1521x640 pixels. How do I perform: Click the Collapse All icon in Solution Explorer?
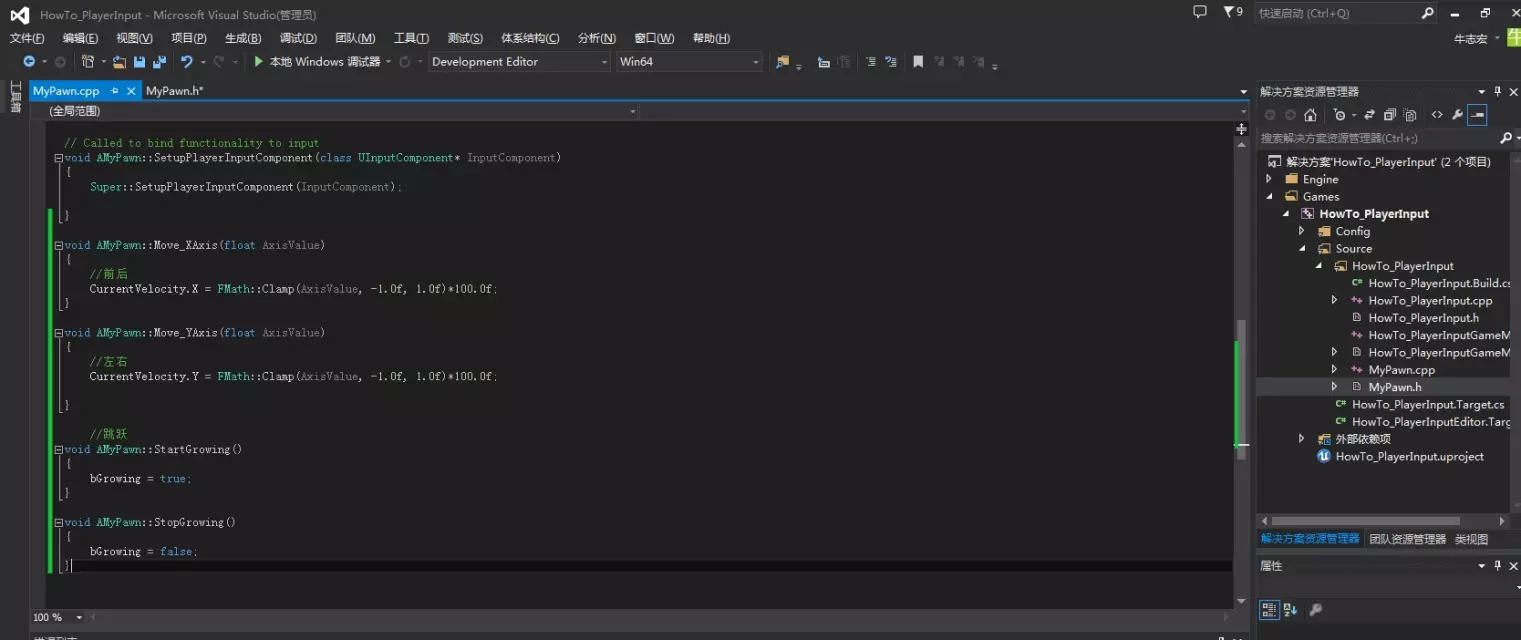[1389, 115]
